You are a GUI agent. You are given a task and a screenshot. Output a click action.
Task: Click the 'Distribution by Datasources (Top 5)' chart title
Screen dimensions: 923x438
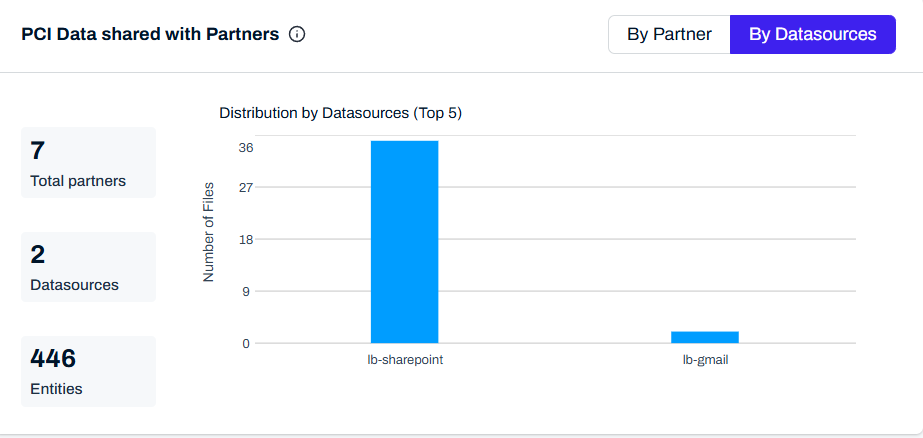(x=340, y=113)
